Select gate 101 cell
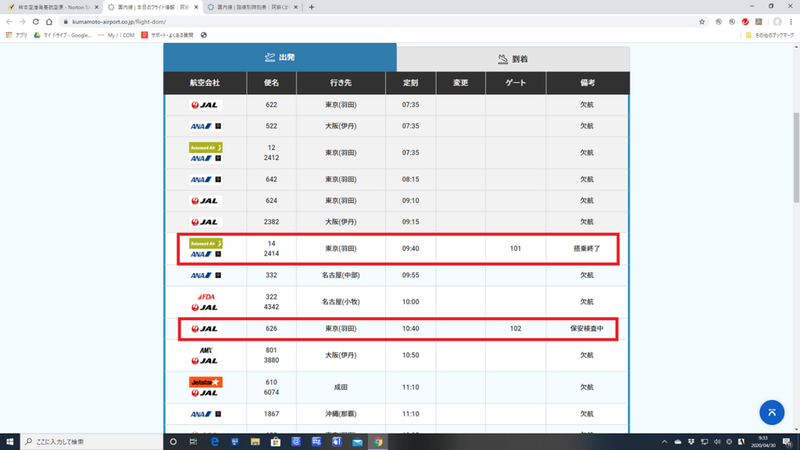Screen dimensions: 800x450 coord(515,248)
